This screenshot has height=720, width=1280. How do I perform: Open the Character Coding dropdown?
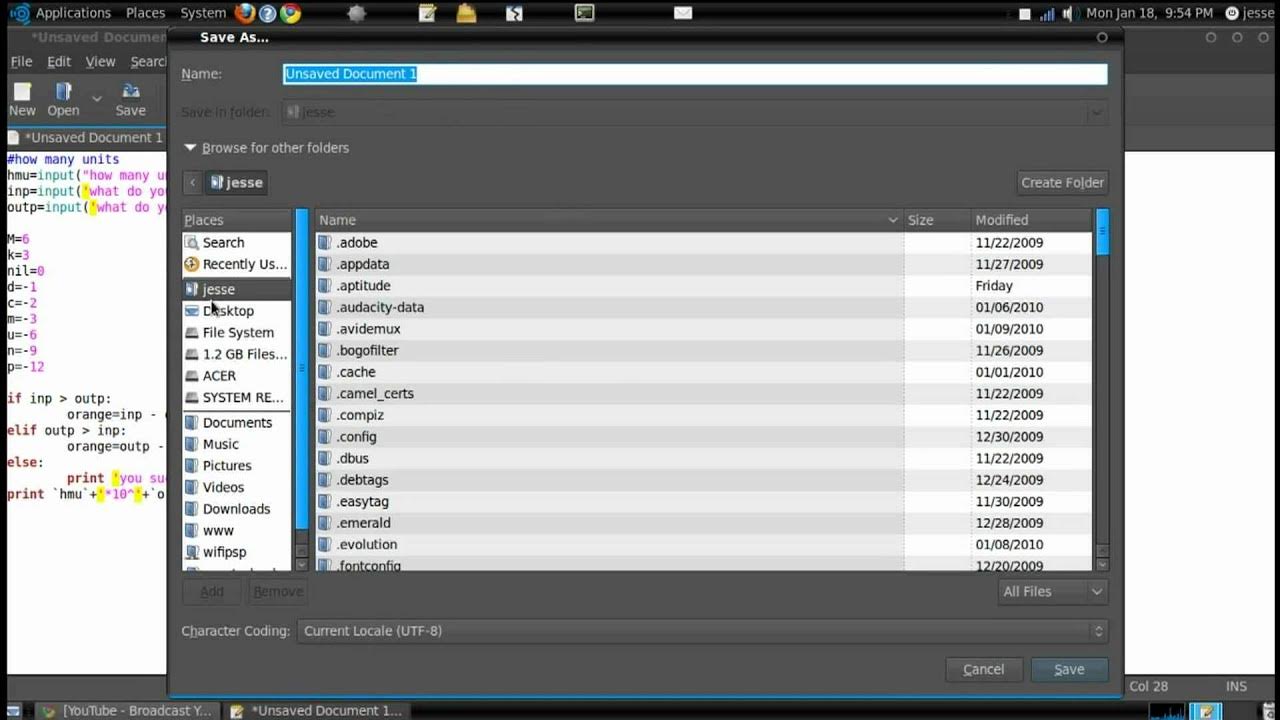702,631
